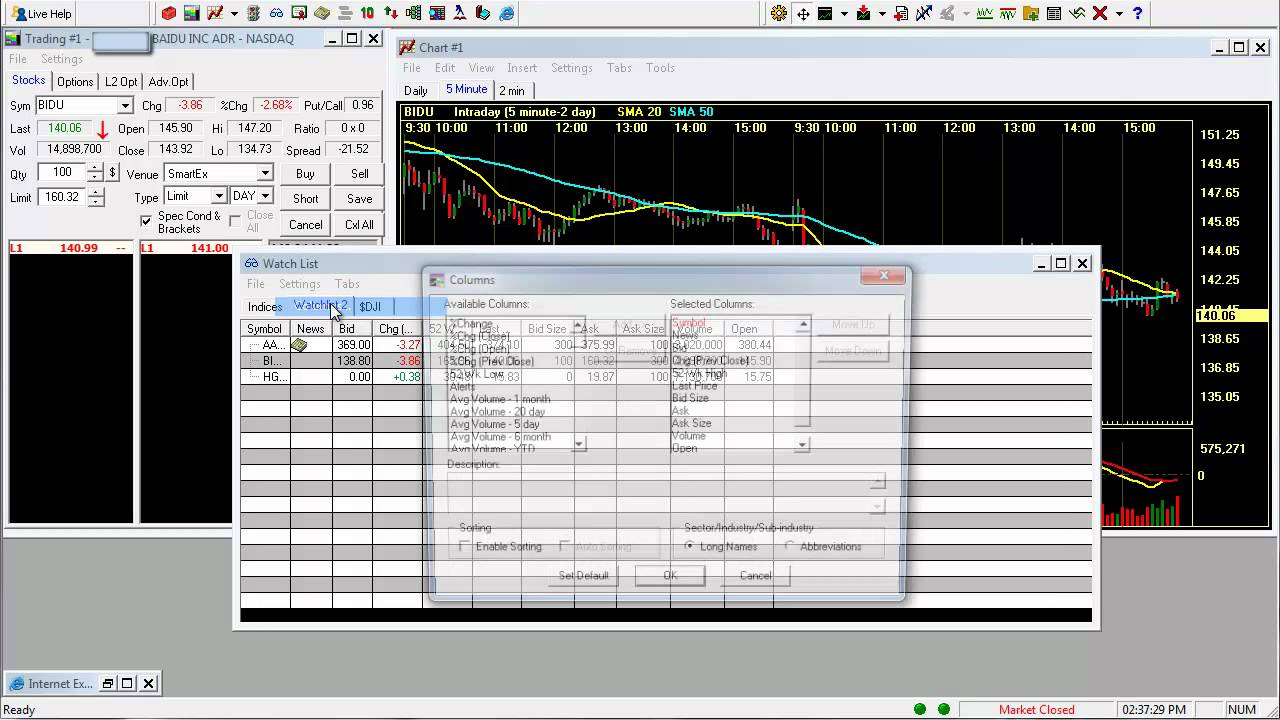Click the red toolbox icon in toolbar
Screen dimensions: 1280x720
pos(169,13)
